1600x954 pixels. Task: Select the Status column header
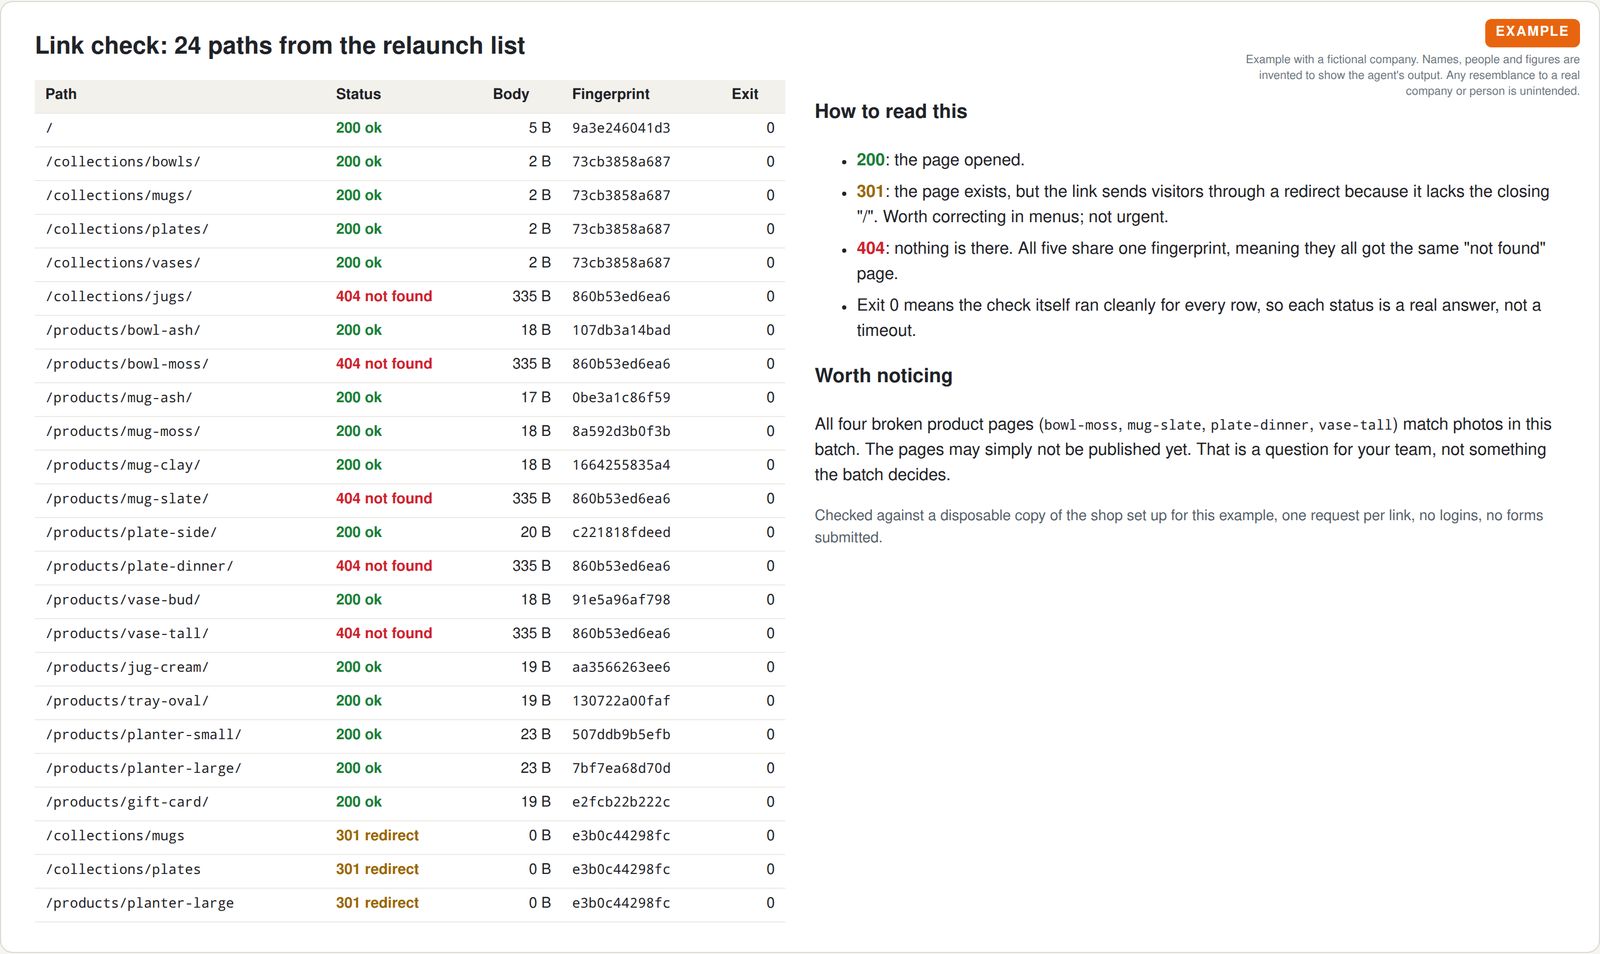[x=358, y=94]
